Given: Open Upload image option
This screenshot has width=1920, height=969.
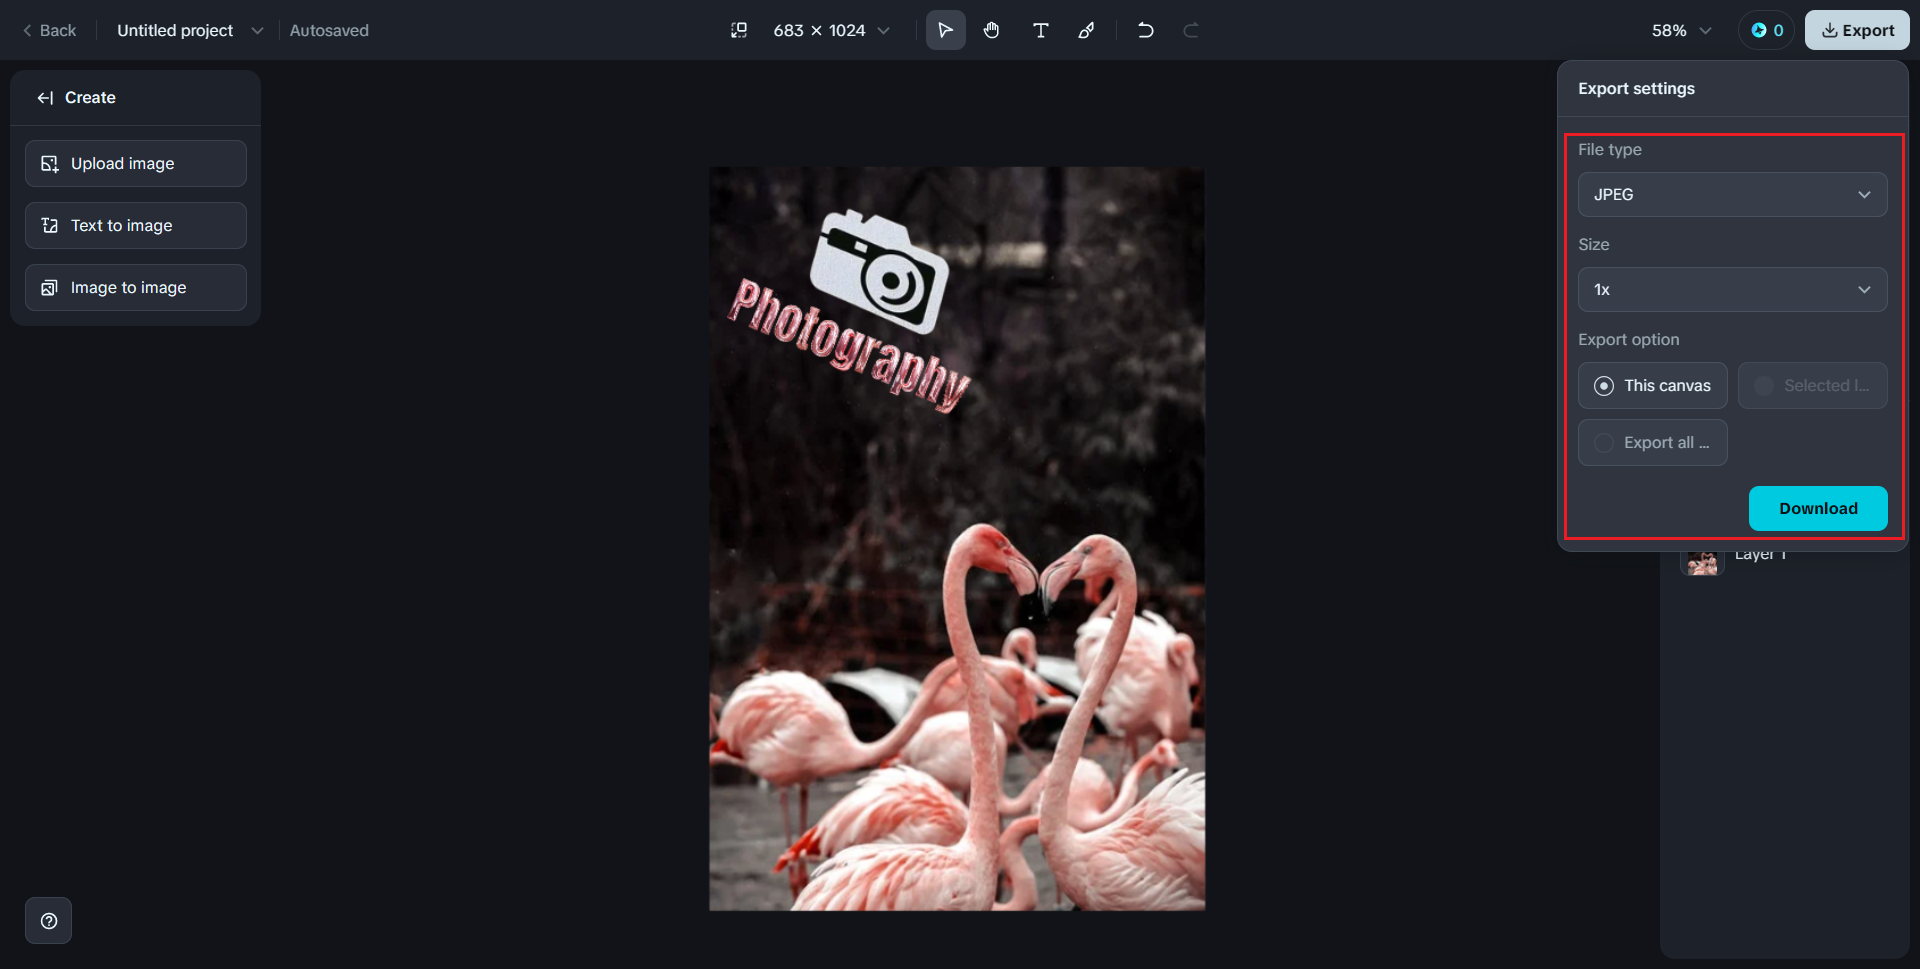Looking at the screenshot, I should click(136, 163).
